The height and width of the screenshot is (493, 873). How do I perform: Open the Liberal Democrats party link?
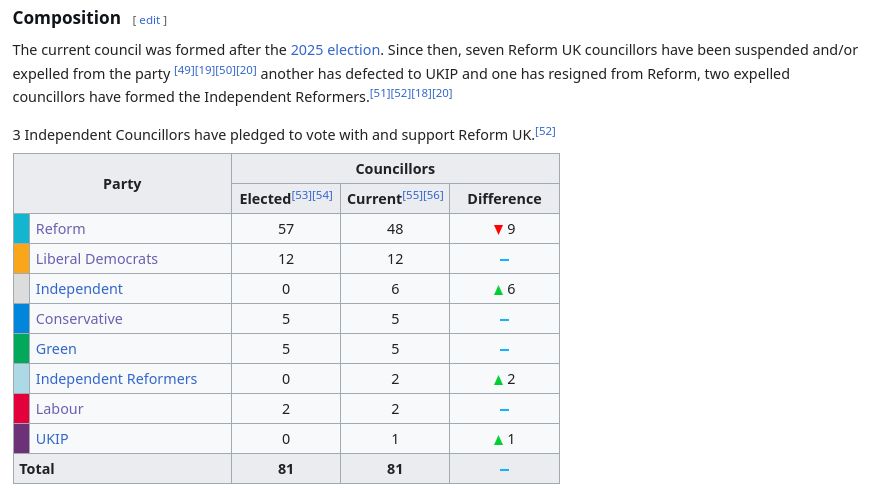click(x=96, y=259)
